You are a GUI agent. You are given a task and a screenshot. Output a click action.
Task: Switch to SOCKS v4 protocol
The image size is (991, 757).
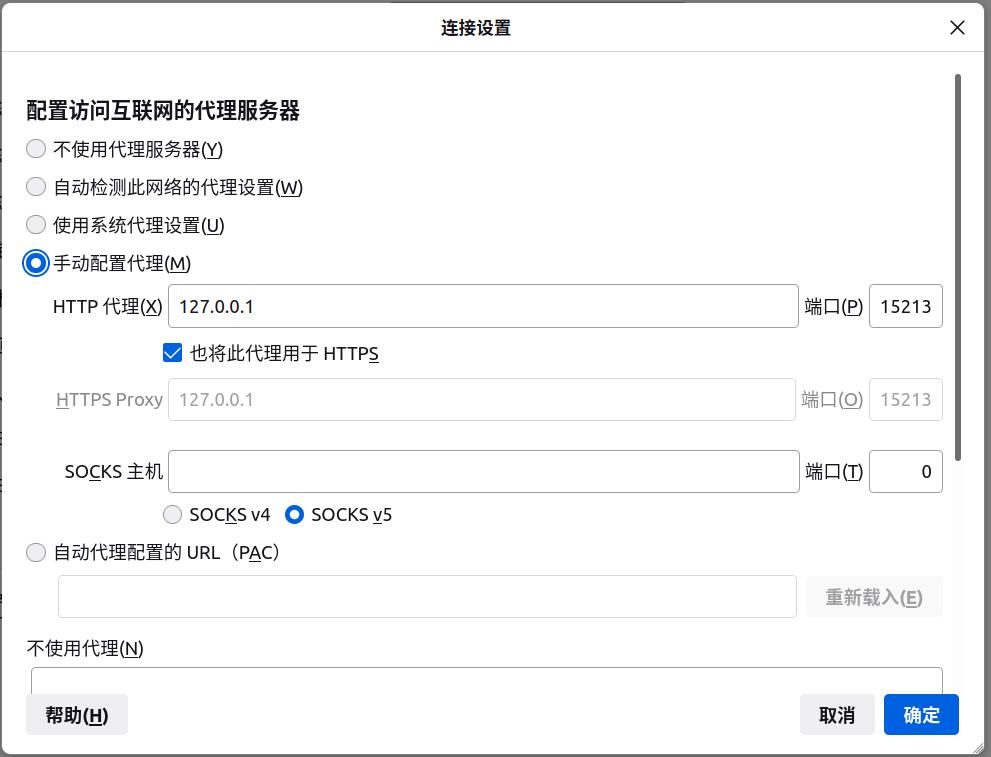coord(172,514)
